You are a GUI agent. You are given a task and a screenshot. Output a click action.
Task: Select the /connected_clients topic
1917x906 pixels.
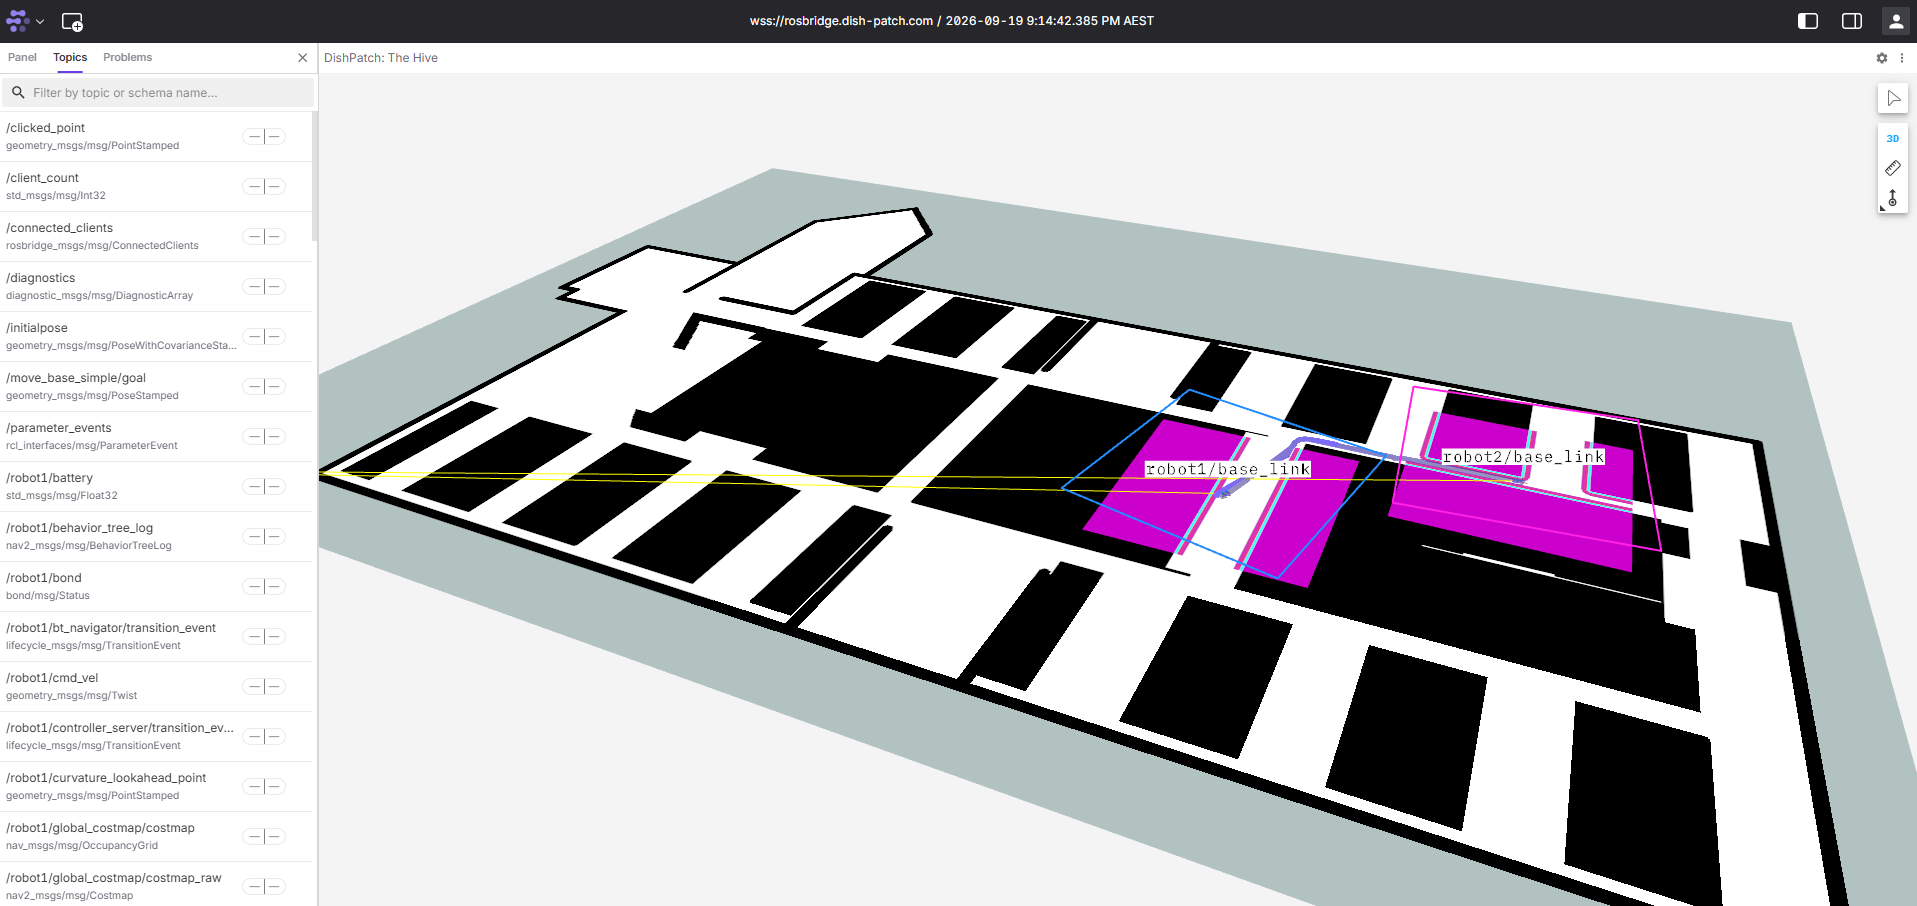click(156, 237)
